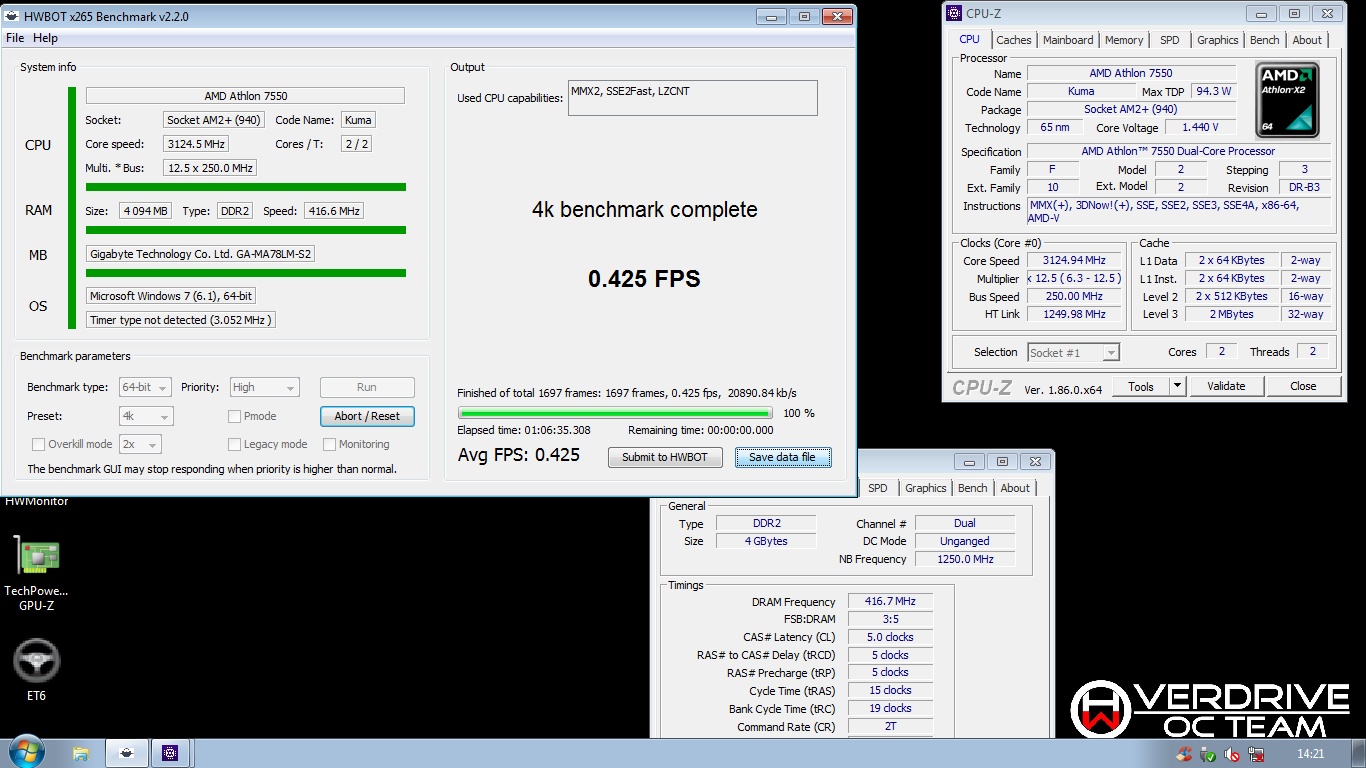Click the muted volume tray icon
The width and height of the screenshot is (1366, 768).
pos(1232,754)
